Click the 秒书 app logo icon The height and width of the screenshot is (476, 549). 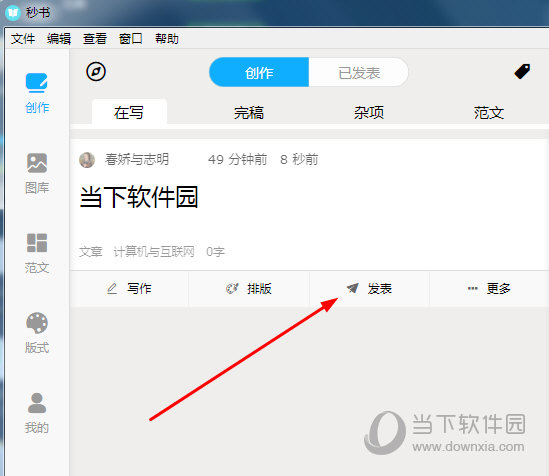click(13, 13)
